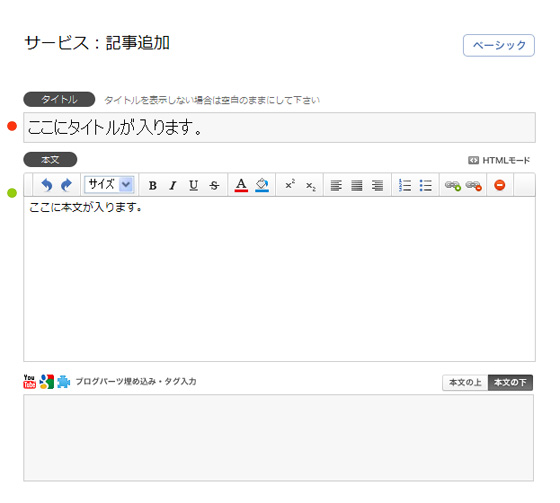Open the text color picker

click(x=241, y=185)
